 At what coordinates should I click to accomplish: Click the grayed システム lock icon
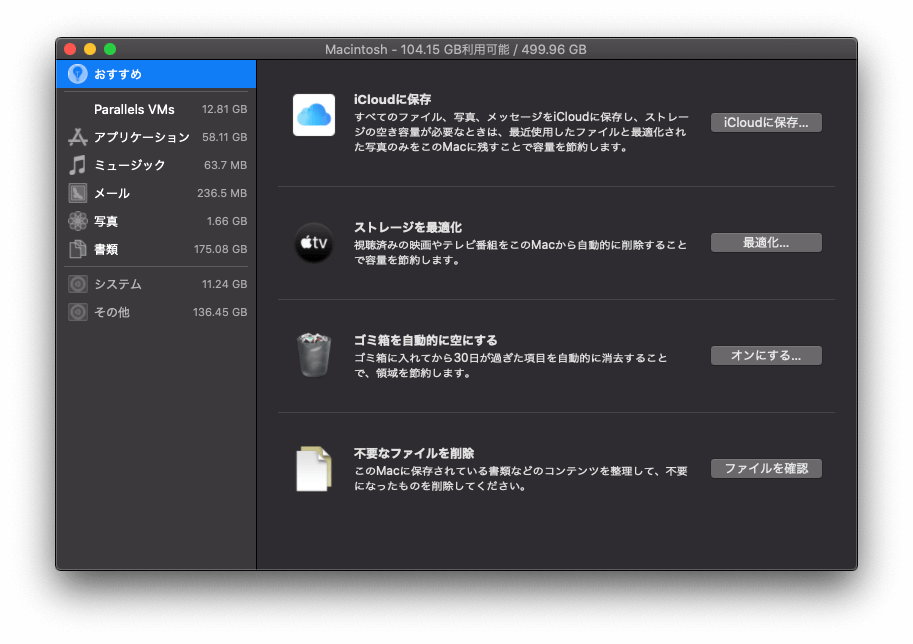tap(76, 284)
